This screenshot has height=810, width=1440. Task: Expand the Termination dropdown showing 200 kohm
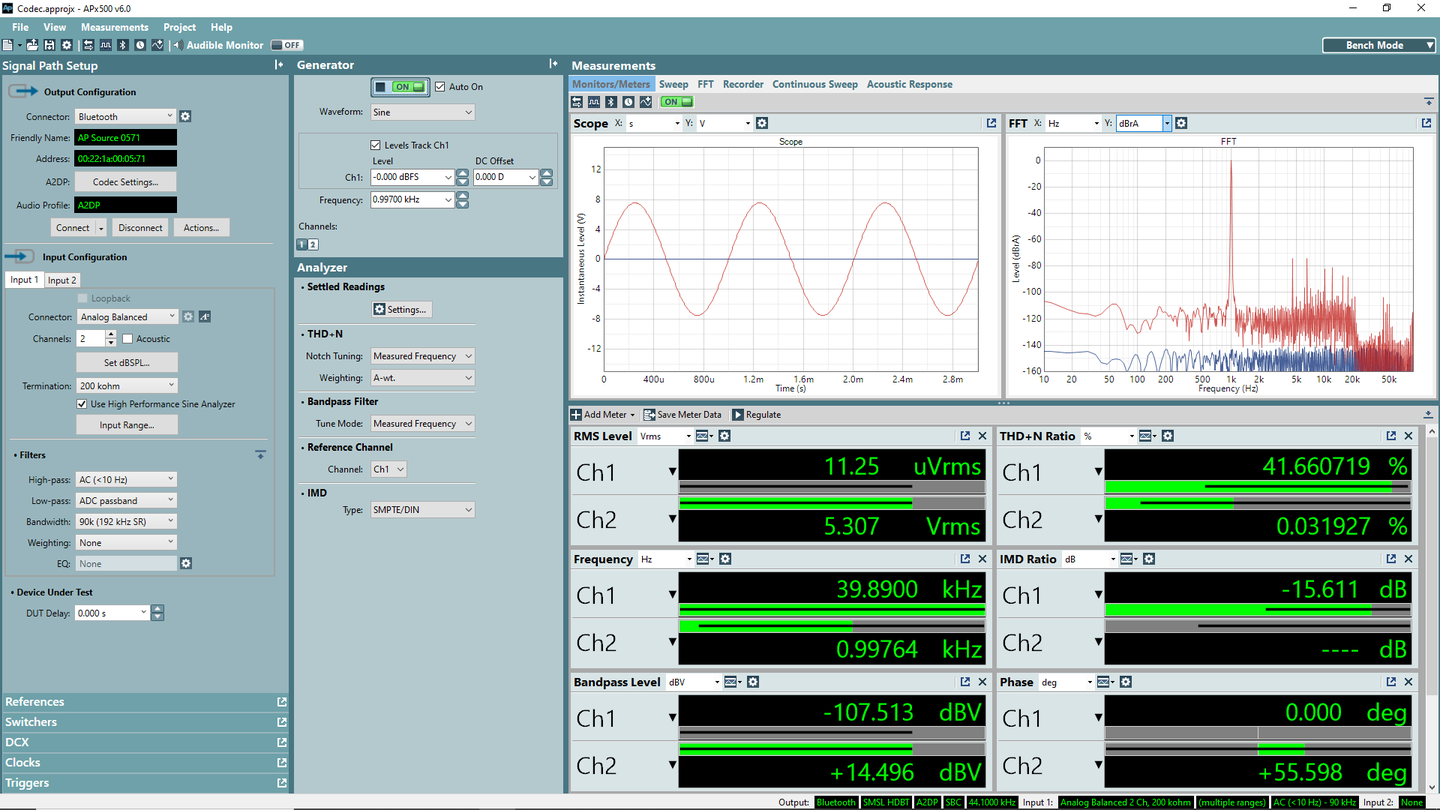pos(127,386)
